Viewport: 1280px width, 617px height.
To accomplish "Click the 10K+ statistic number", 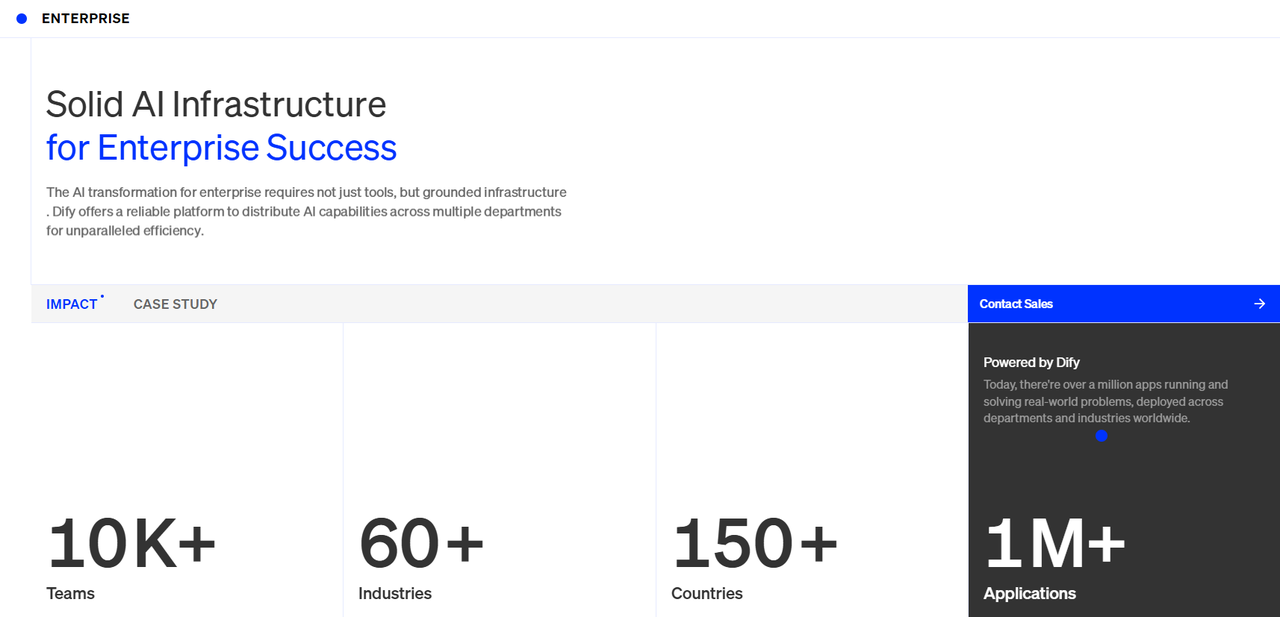I will tap(132, 545).
